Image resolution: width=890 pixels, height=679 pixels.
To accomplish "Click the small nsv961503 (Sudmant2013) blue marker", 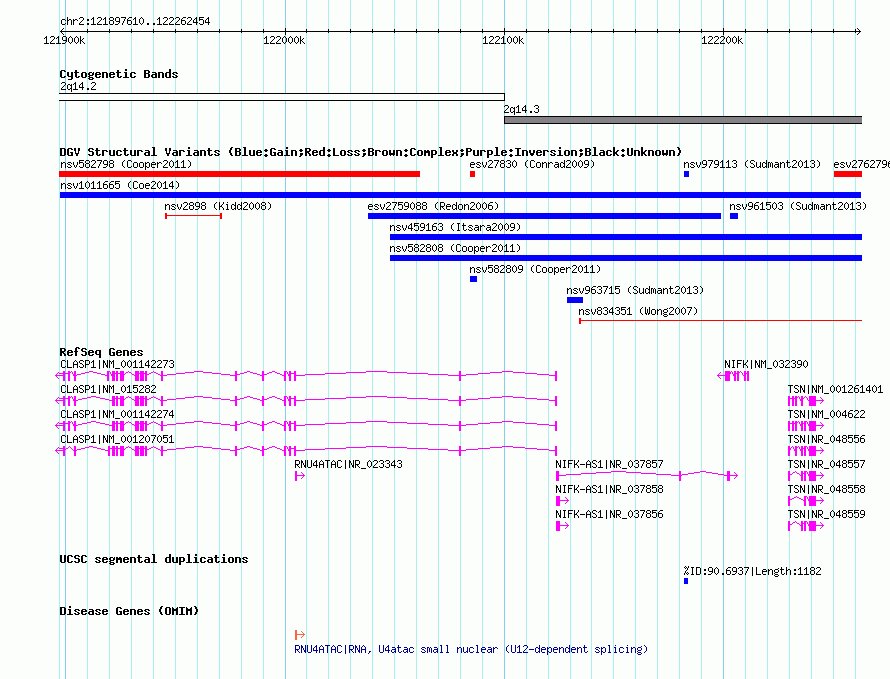I will [734, 216].
